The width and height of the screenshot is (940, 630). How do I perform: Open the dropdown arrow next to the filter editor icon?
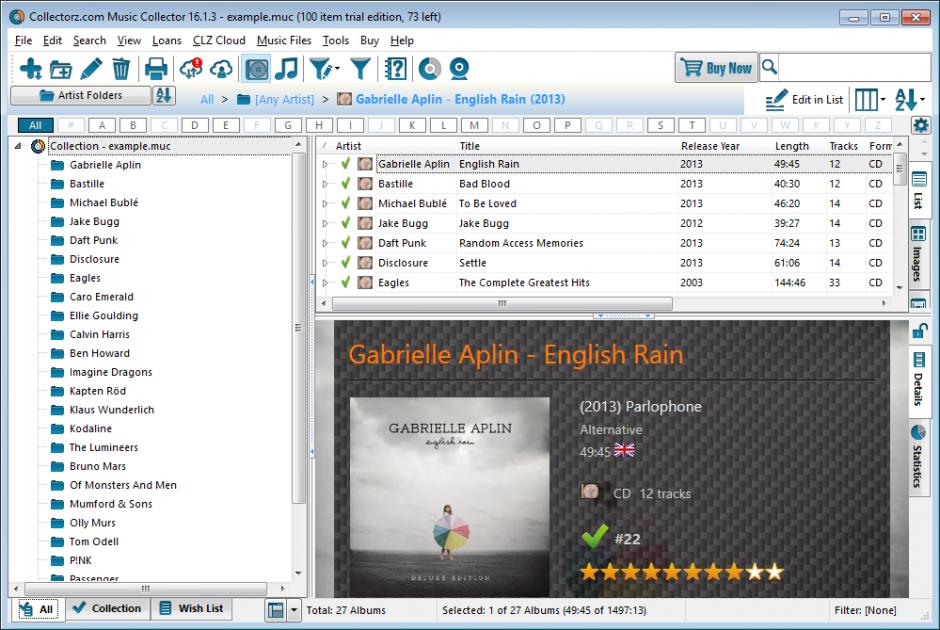[338, 68]
